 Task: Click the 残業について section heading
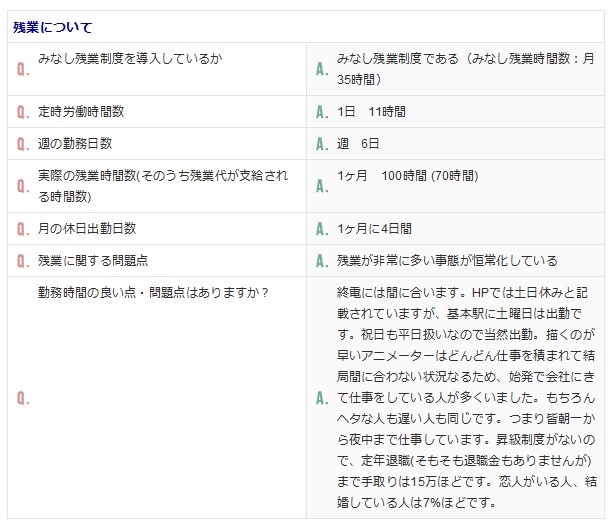click(53, 27)
